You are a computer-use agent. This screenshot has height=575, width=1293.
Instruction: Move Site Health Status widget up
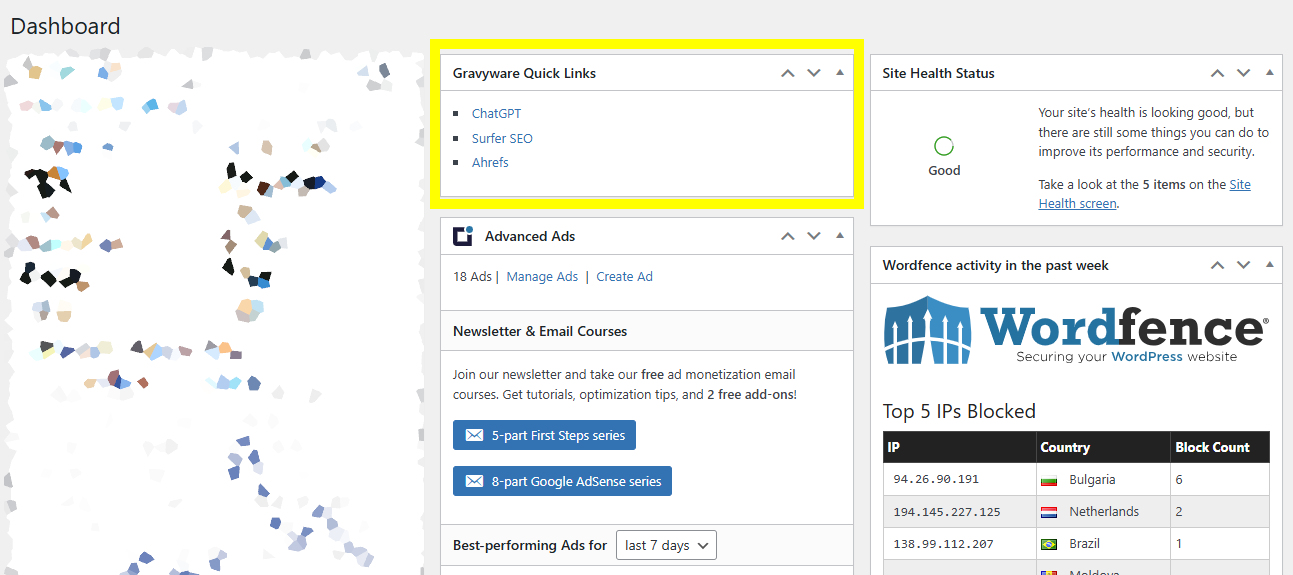pos(1217,73)
